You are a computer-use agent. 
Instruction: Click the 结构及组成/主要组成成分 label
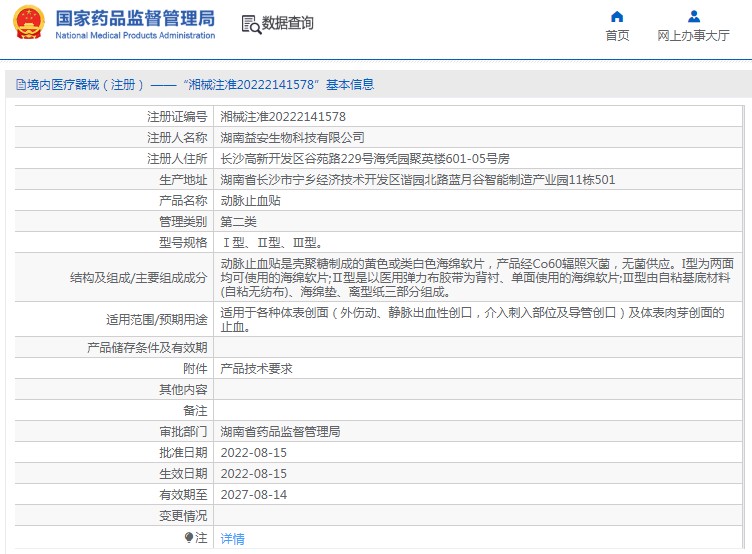coord(139,278)
